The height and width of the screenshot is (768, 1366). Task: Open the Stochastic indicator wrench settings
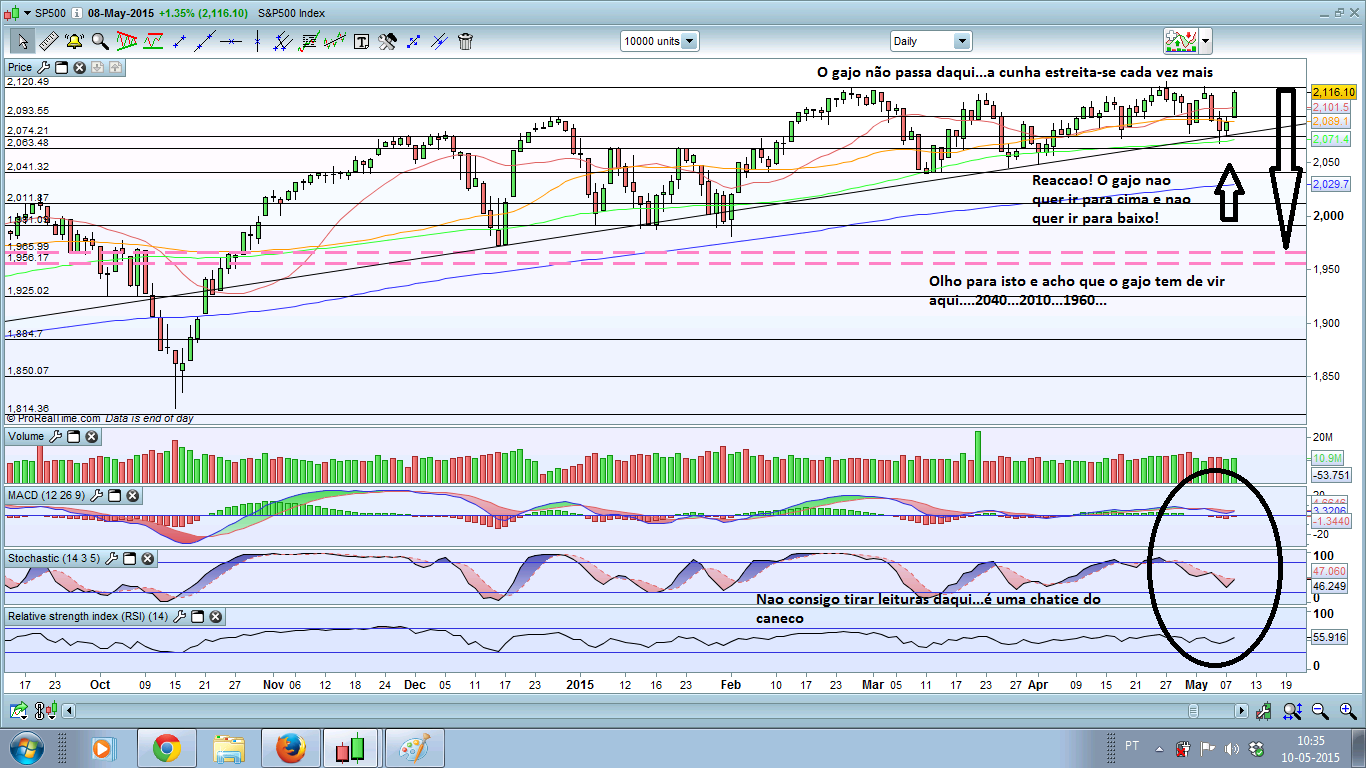point(113,557)
